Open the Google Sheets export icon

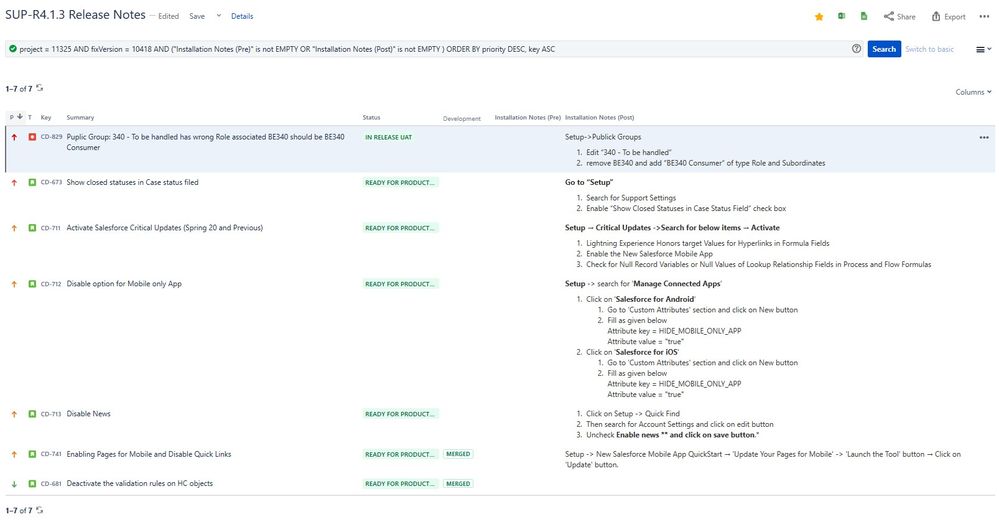tap(864, 16)
